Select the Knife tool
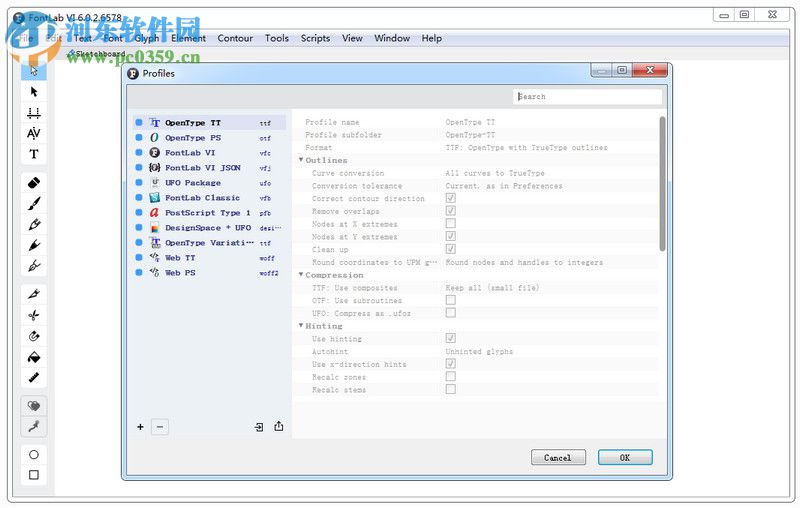 (x=34, y=294)
